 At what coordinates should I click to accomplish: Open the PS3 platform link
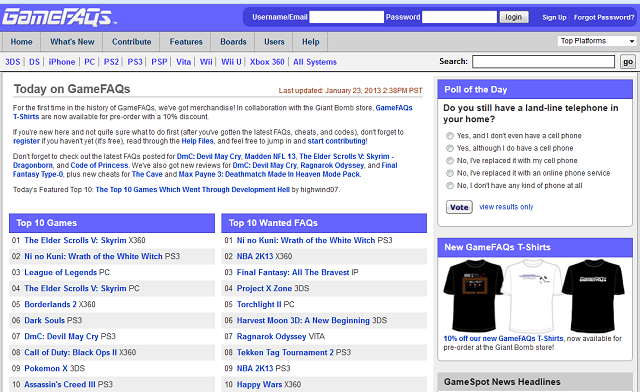tap(135, 62)
